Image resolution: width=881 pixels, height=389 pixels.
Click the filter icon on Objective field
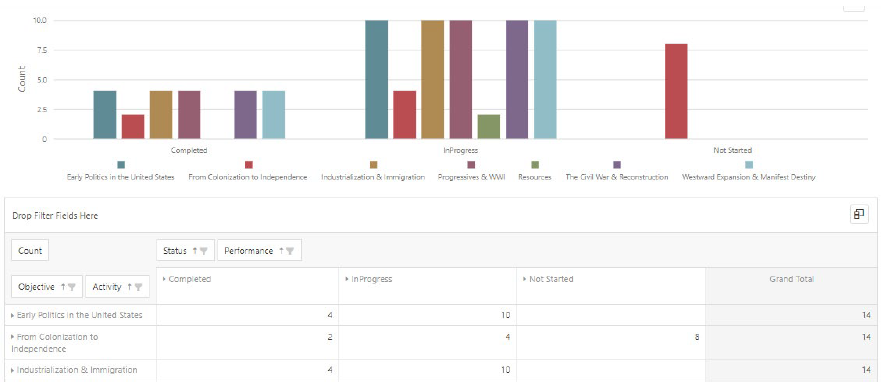[72, 287]
